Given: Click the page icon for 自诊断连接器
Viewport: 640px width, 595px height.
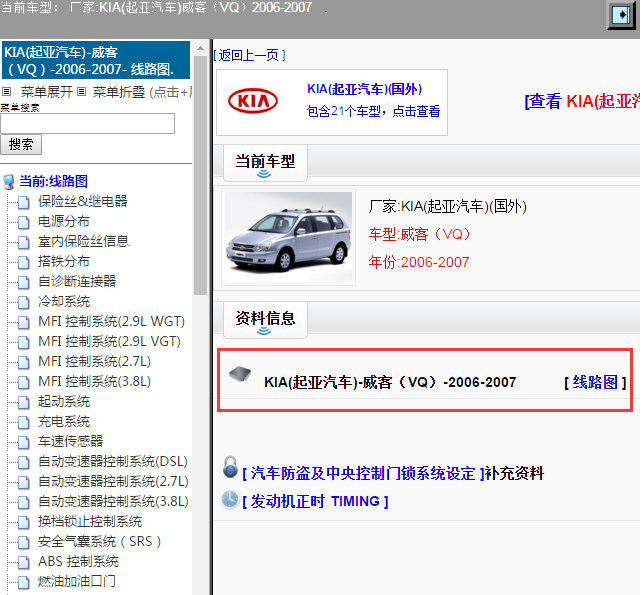Looking at the screenshot, I should (x=24, y=282).
